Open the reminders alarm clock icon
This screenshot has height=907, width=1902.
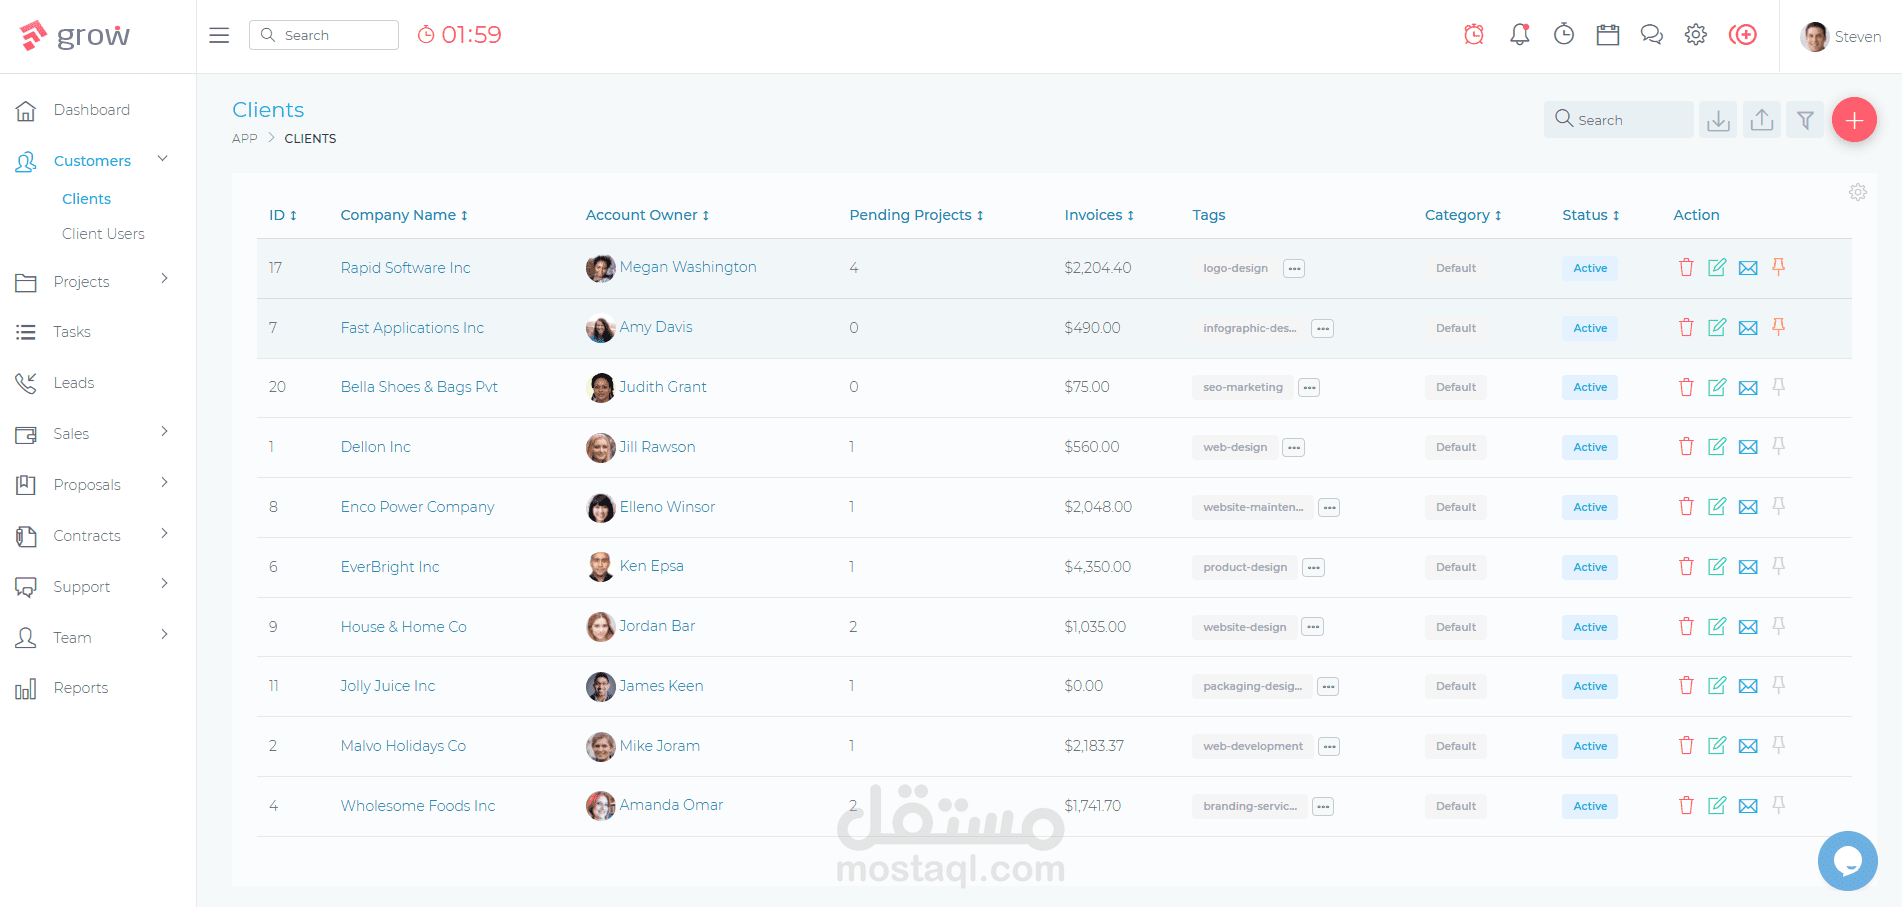(1474, 35)
